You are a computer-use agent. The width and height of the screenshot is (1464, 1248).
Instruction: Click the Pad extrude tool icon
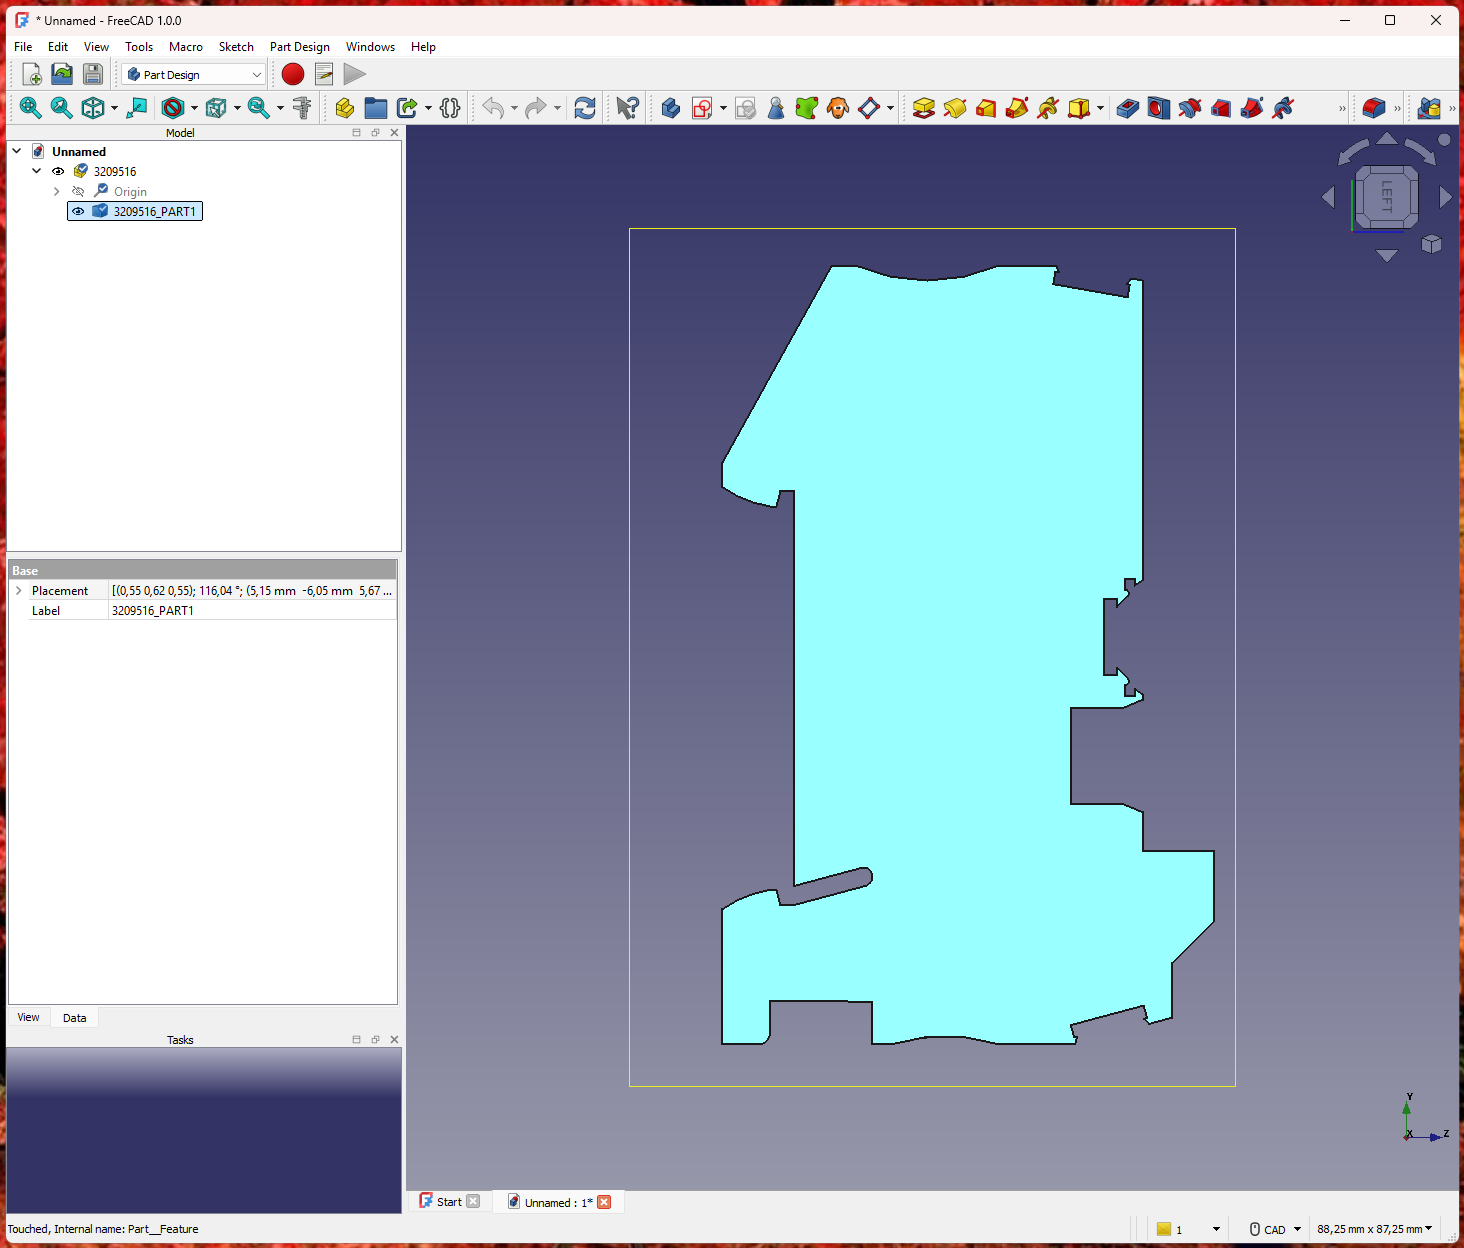[x=923, y=108]
